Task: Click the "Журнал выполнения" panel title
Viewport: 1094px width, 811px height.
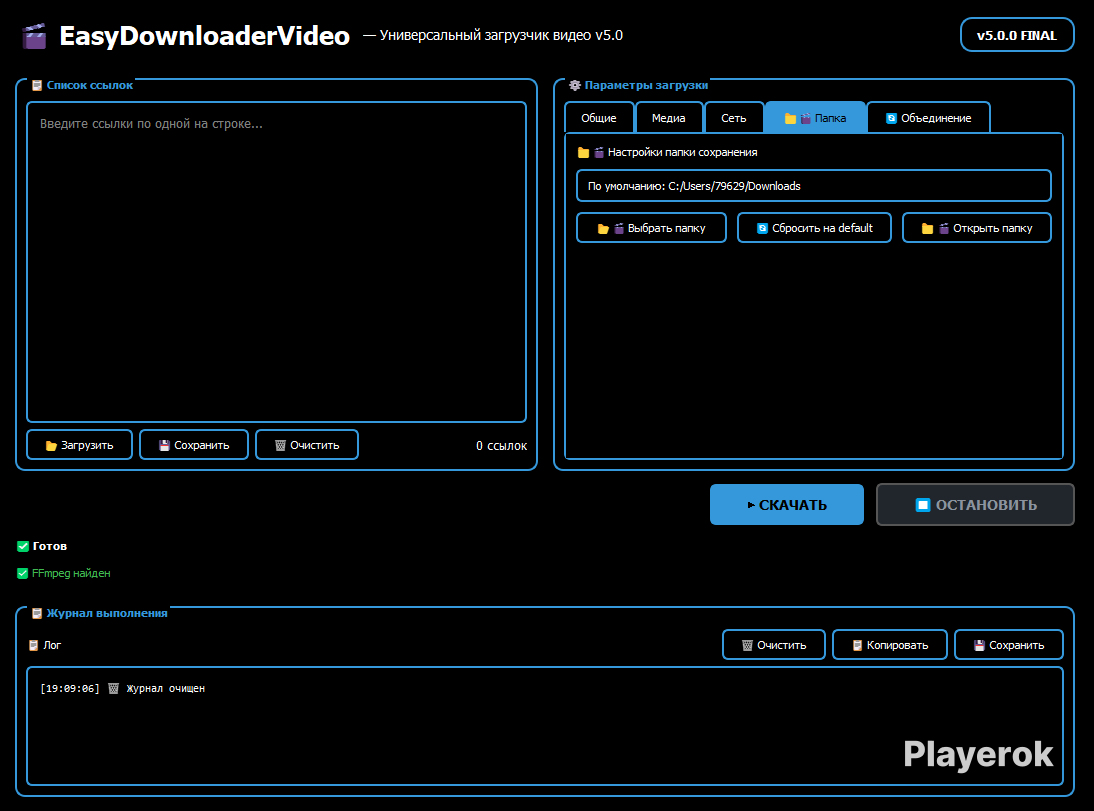Action: click(107, 613)
